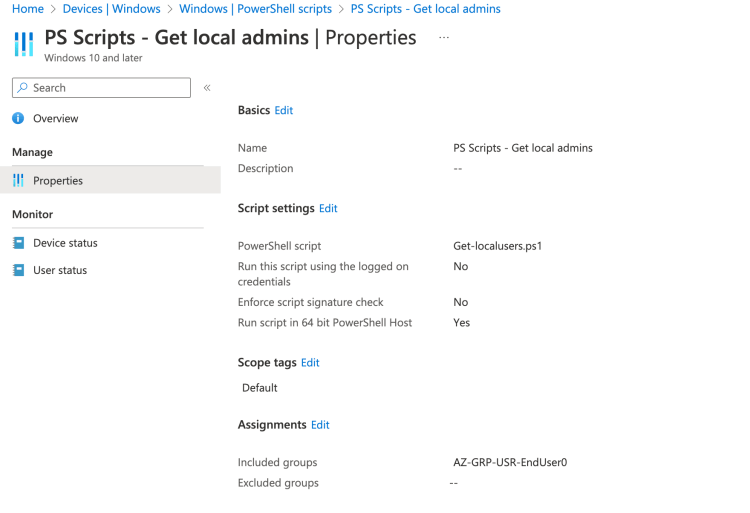The width and height of the screenshot is (750, 513).
Task: Click the Properties sidebar icon
Action: [18, 181]
